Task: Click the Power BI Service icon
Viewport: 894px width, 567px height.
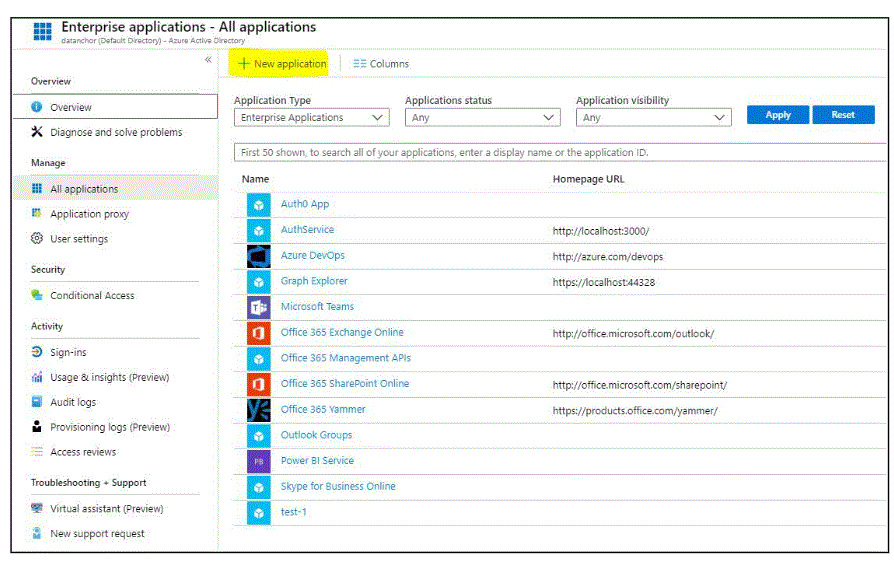Action: point(259,462)
